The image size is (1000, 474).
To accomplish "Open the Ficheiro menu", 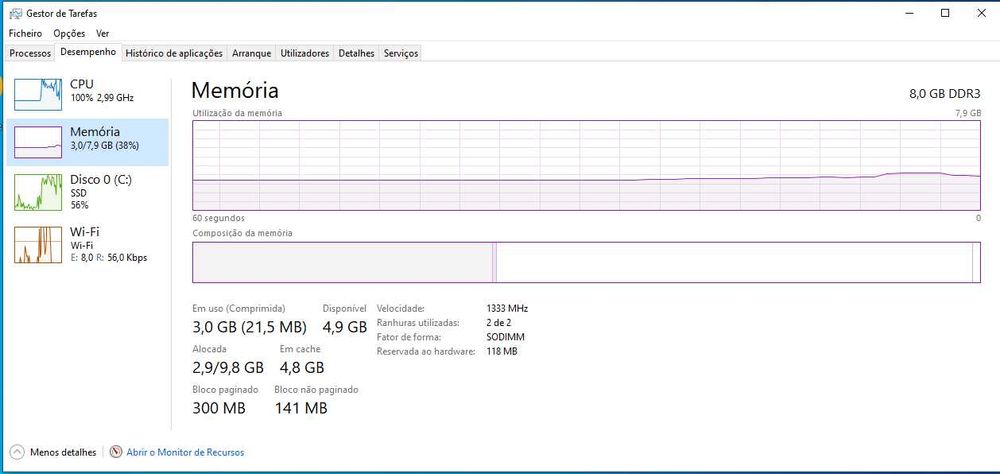I will pyautogui.click(x=24, y=33).
